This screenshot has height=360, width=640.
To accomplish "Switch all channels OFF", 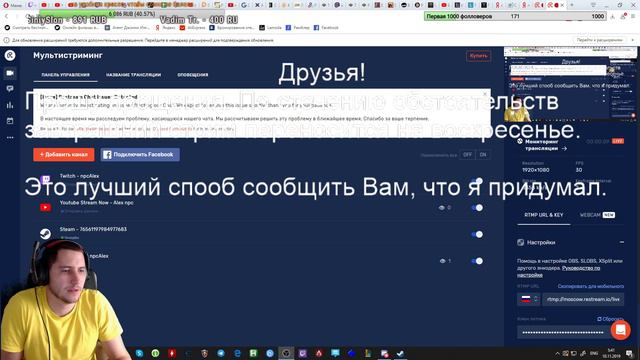I will click(467, 155).
